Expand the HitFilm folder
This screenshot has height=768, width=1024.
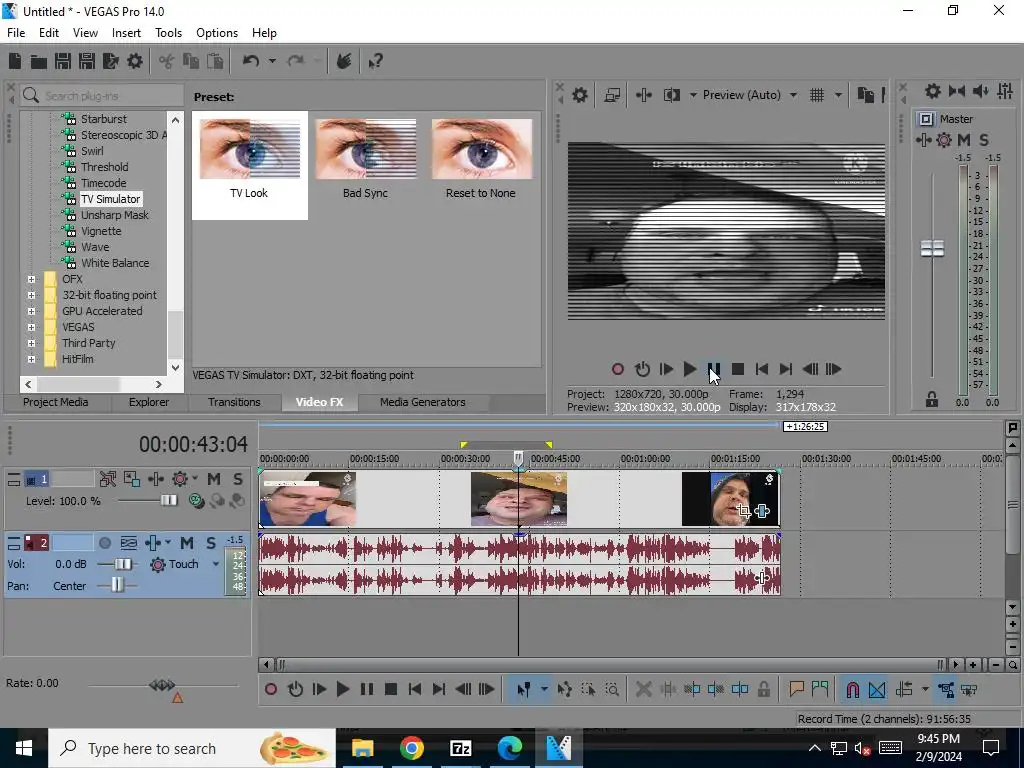[x=31, y=359]
